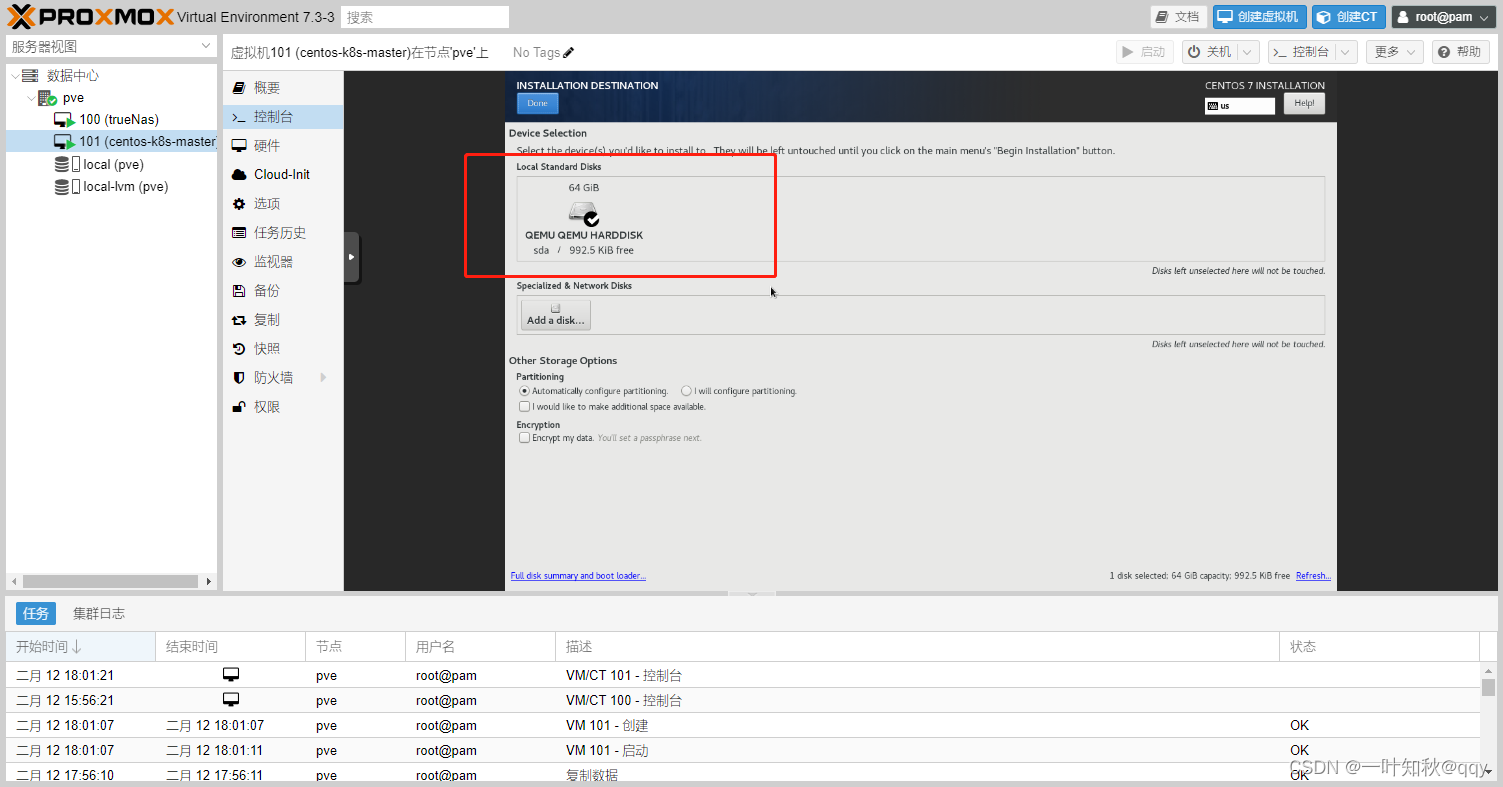Open the 文档 documentation button

(1178, 17)
